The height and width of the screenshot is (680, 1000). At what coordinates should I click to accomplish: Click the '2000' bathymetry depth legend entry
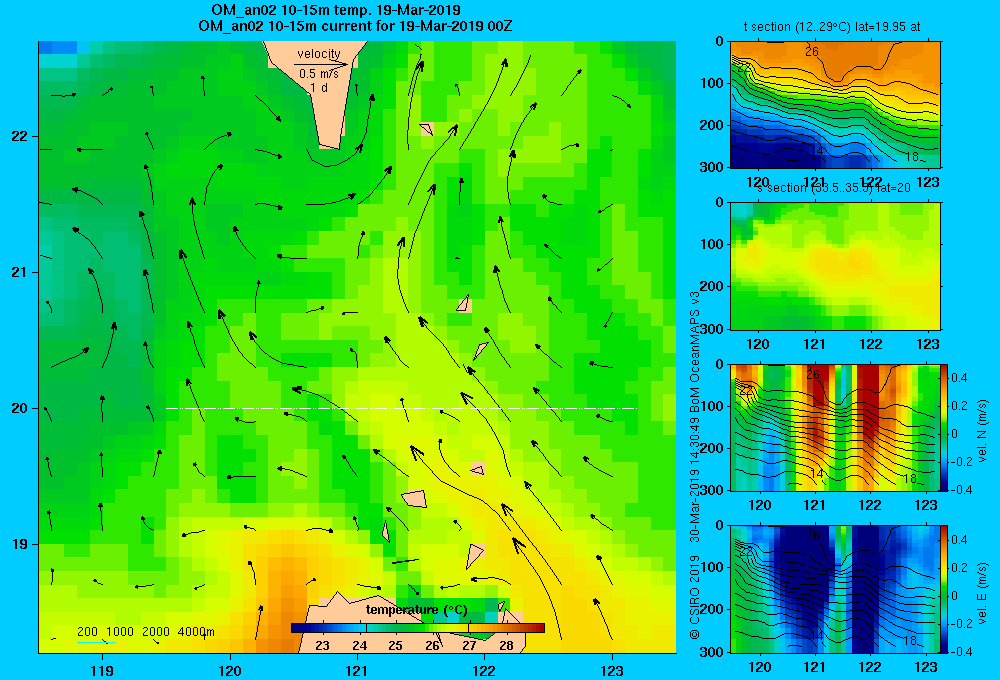[x=156, y=632]
